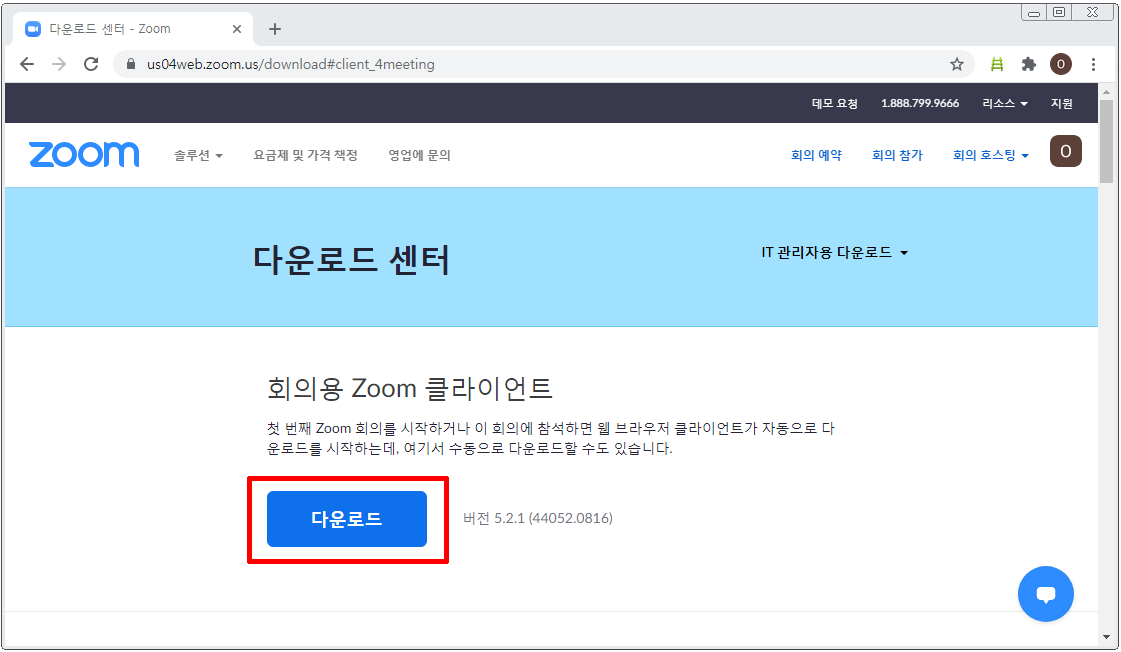1121x652 pixels.
Task: Open the green extension icon in the toolbar
Action: [997, 64]
